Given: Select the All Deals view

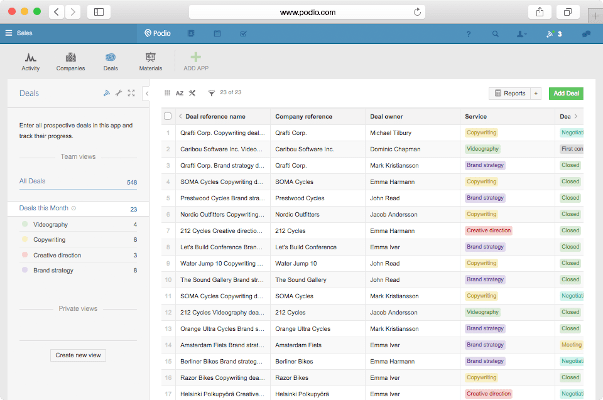Looking at the screenshot, I should 78,181.
